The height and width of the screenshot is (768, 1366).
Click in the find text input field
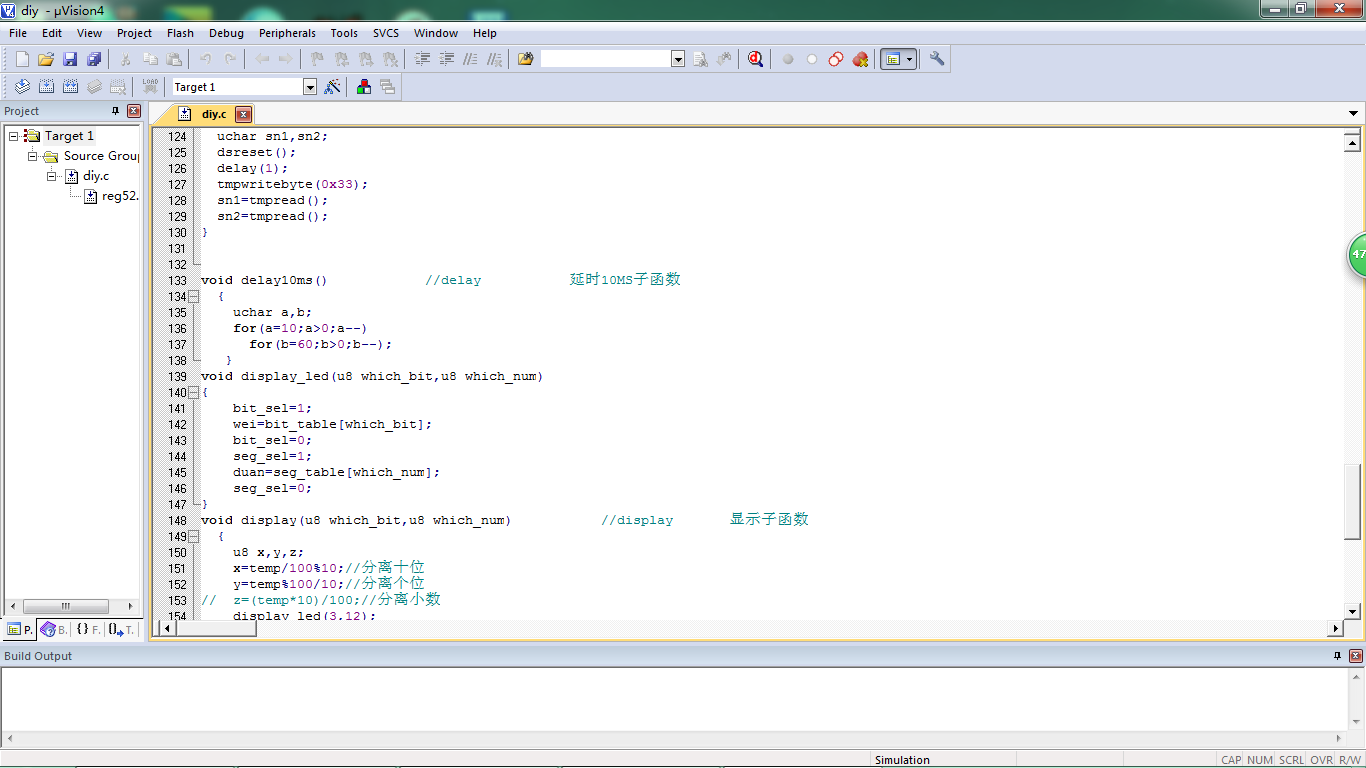click(605, 60)
